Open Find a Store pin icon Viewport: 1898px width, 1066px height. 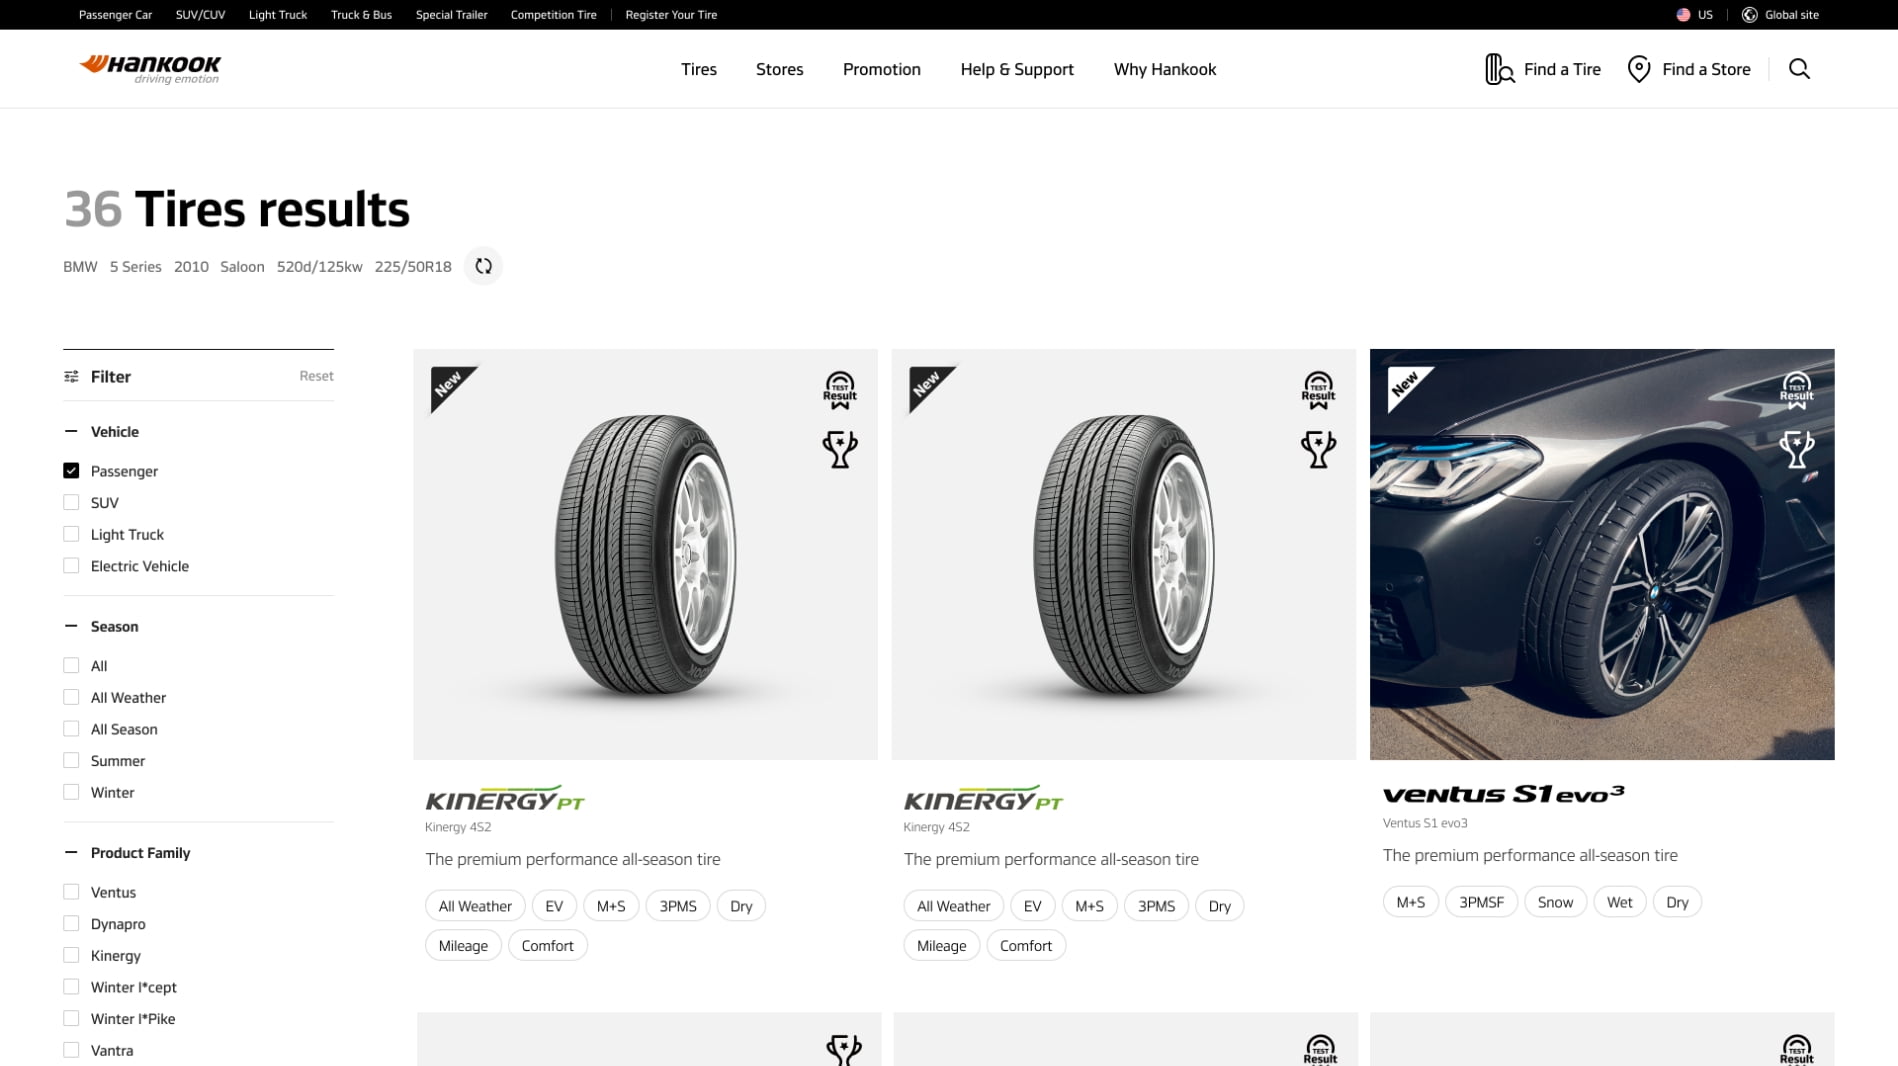point(1638,69)
